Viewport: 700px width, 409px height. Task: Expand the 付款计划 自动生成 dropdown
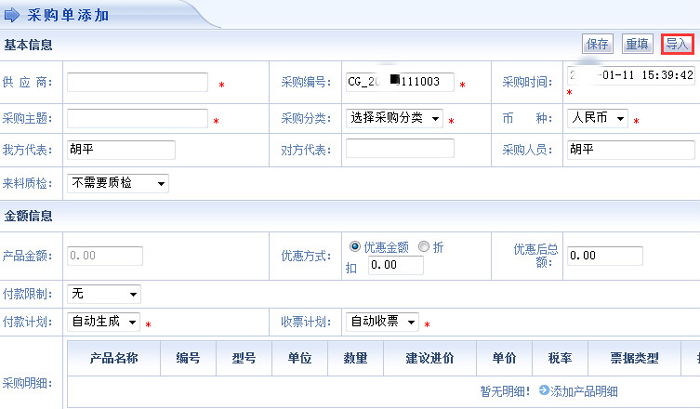[104, 322]
